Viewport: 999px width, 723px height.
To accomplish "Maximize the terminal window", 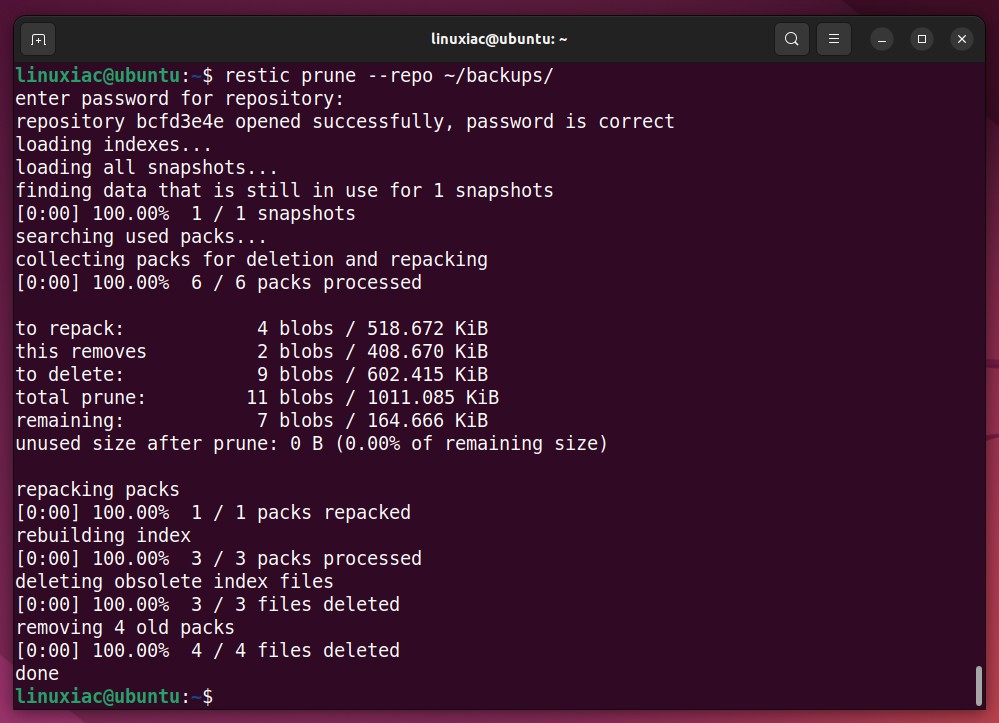I will click(921, 39).
